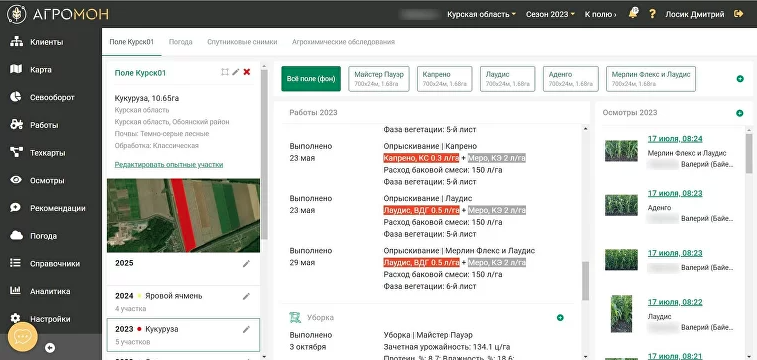This screenshot has height=360, width=757.
Task: Click the satellite field map image
Action: [183, 215]
